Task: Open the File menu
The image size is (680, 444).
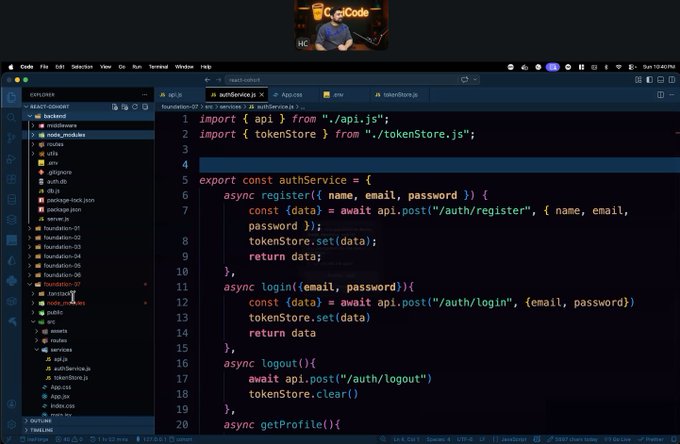Action: click(x=44, y=67)
